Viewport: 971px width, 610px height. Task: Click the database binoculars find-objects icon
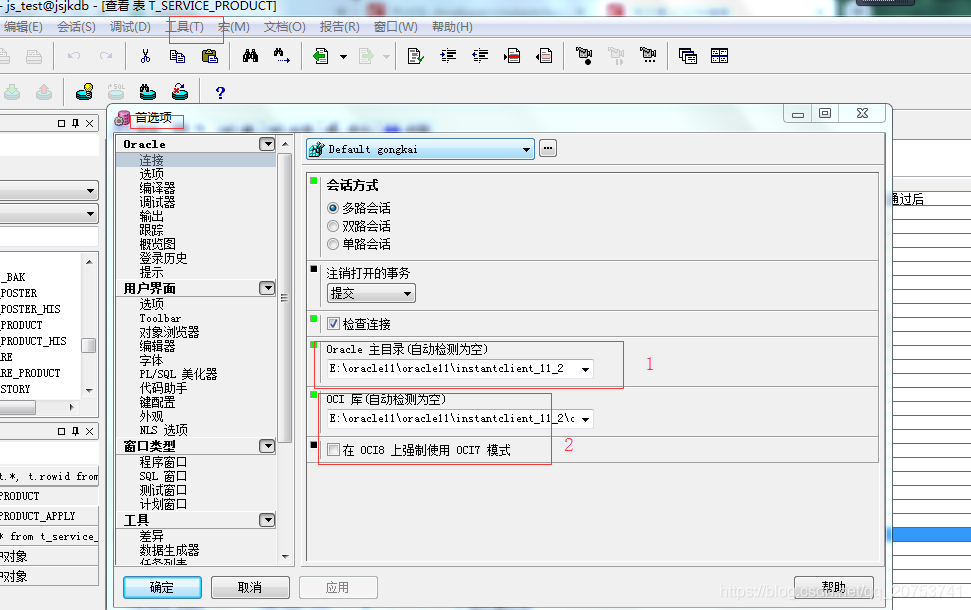(x=147, y=92)
